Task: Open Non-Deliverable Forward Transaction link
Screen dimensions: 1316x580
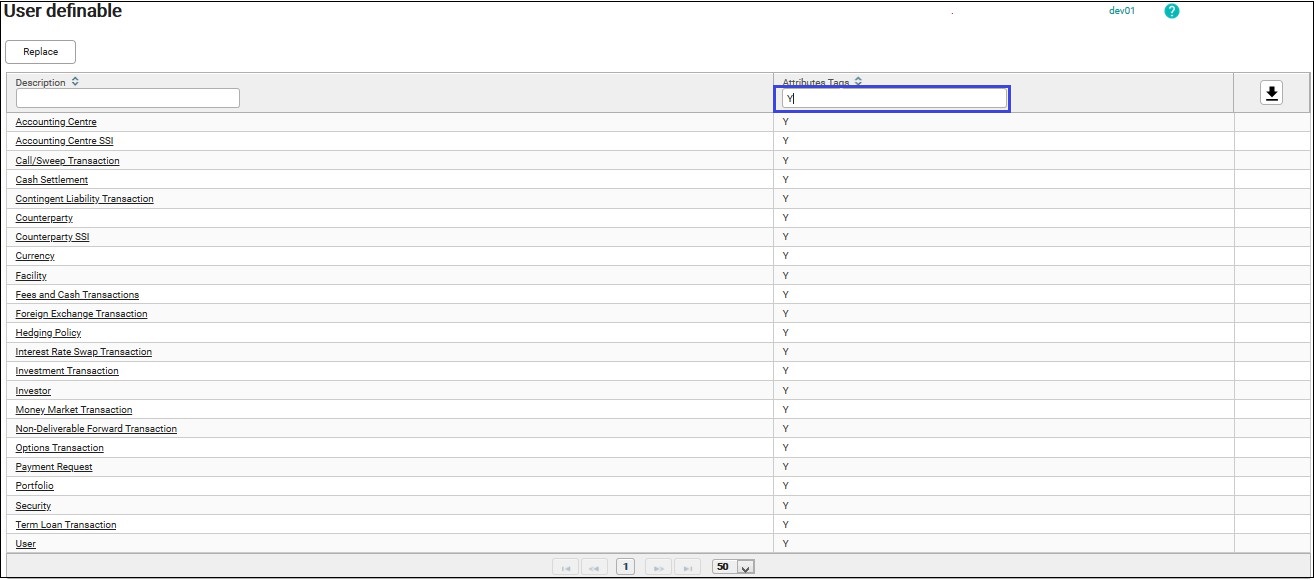Action: [96, 429]
